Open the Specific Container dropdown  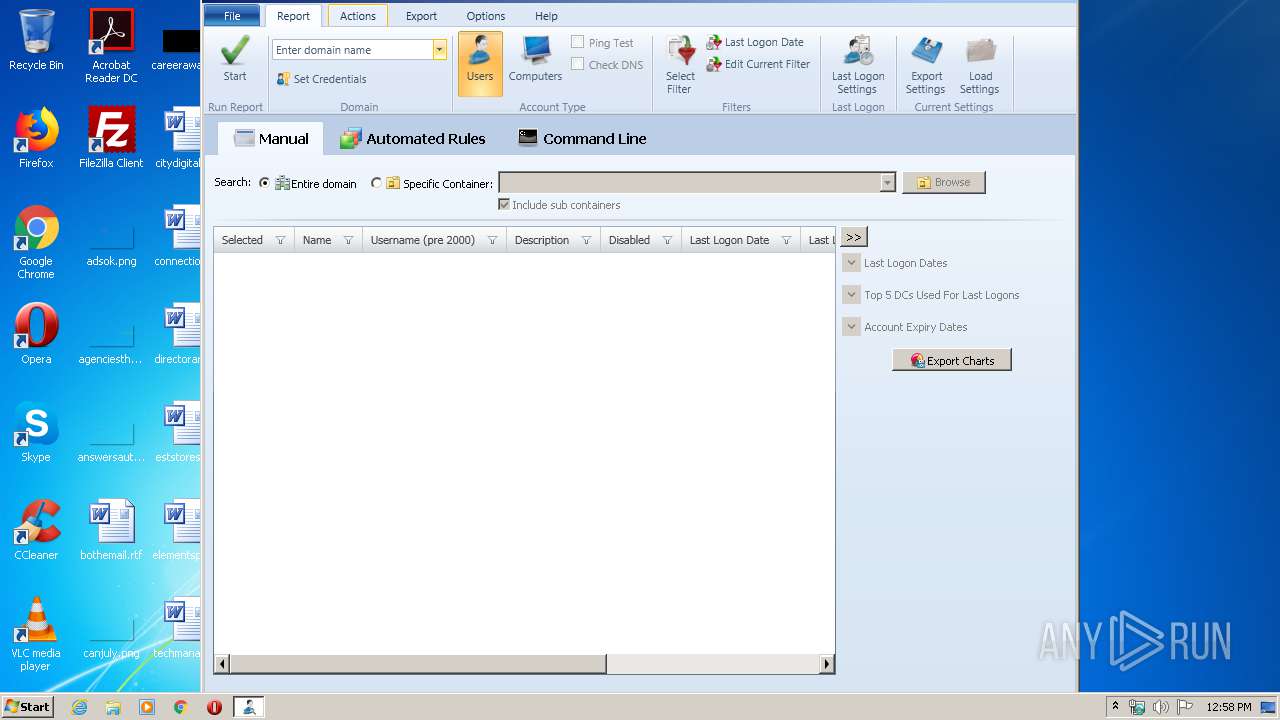(x=887, y=182)
